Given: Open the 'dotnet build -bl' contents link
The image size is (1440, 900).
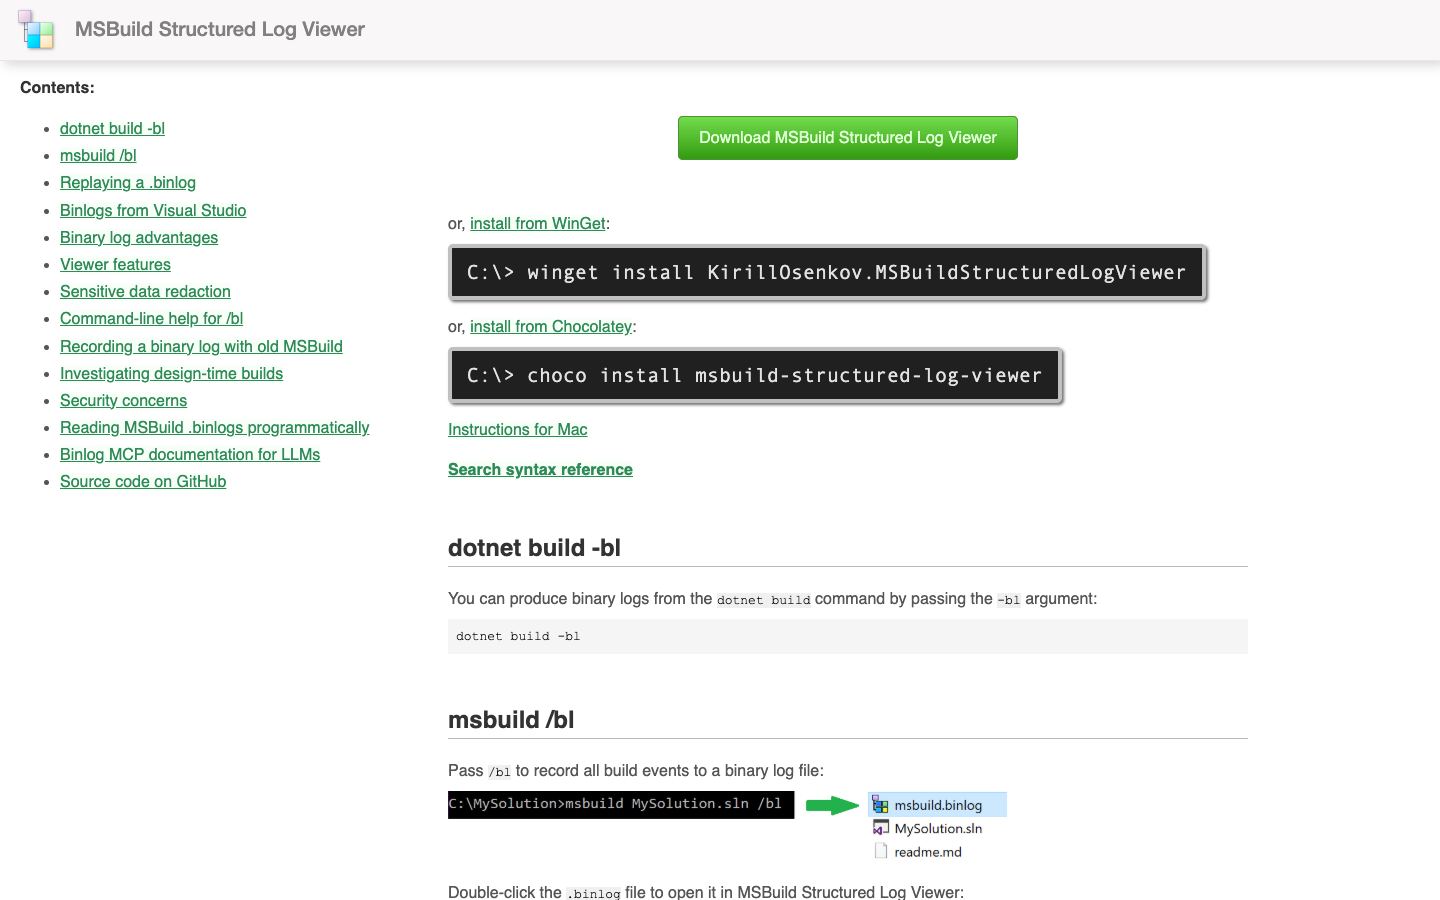Looking at the screenshot, I should [112, 129].
